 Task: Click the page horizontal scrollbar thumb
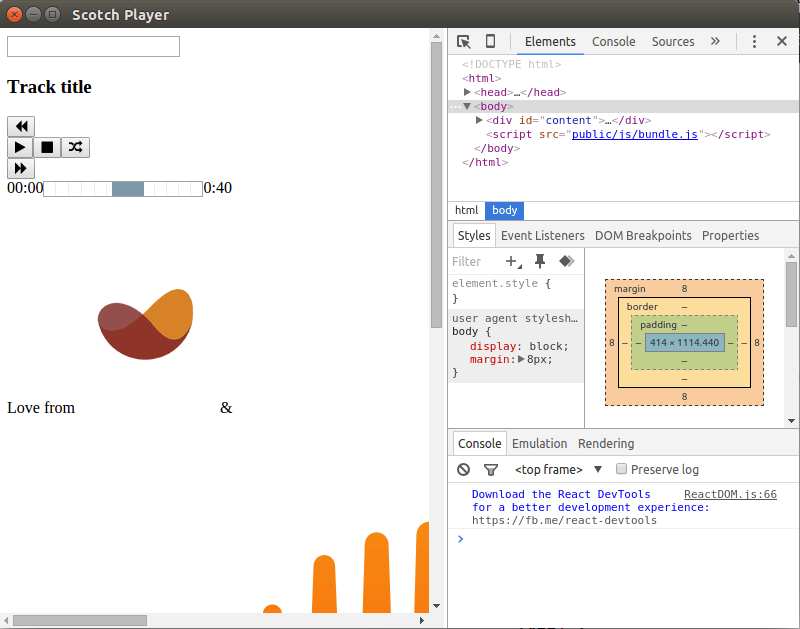click(80, 620)
